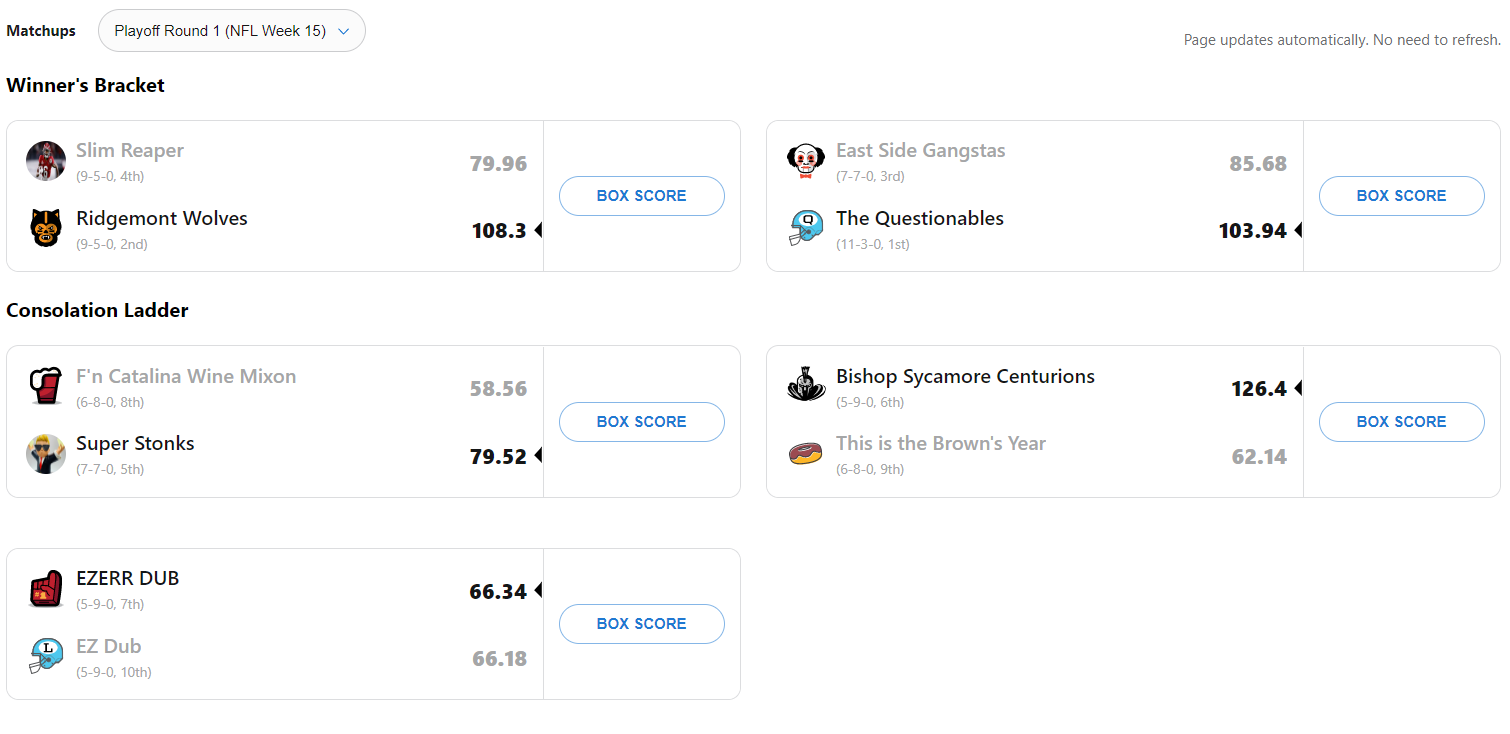Open box score for Slim Reaper matchup
Image resolution: width=1510 pixels, height=734 pixels.
coord(641,196)
